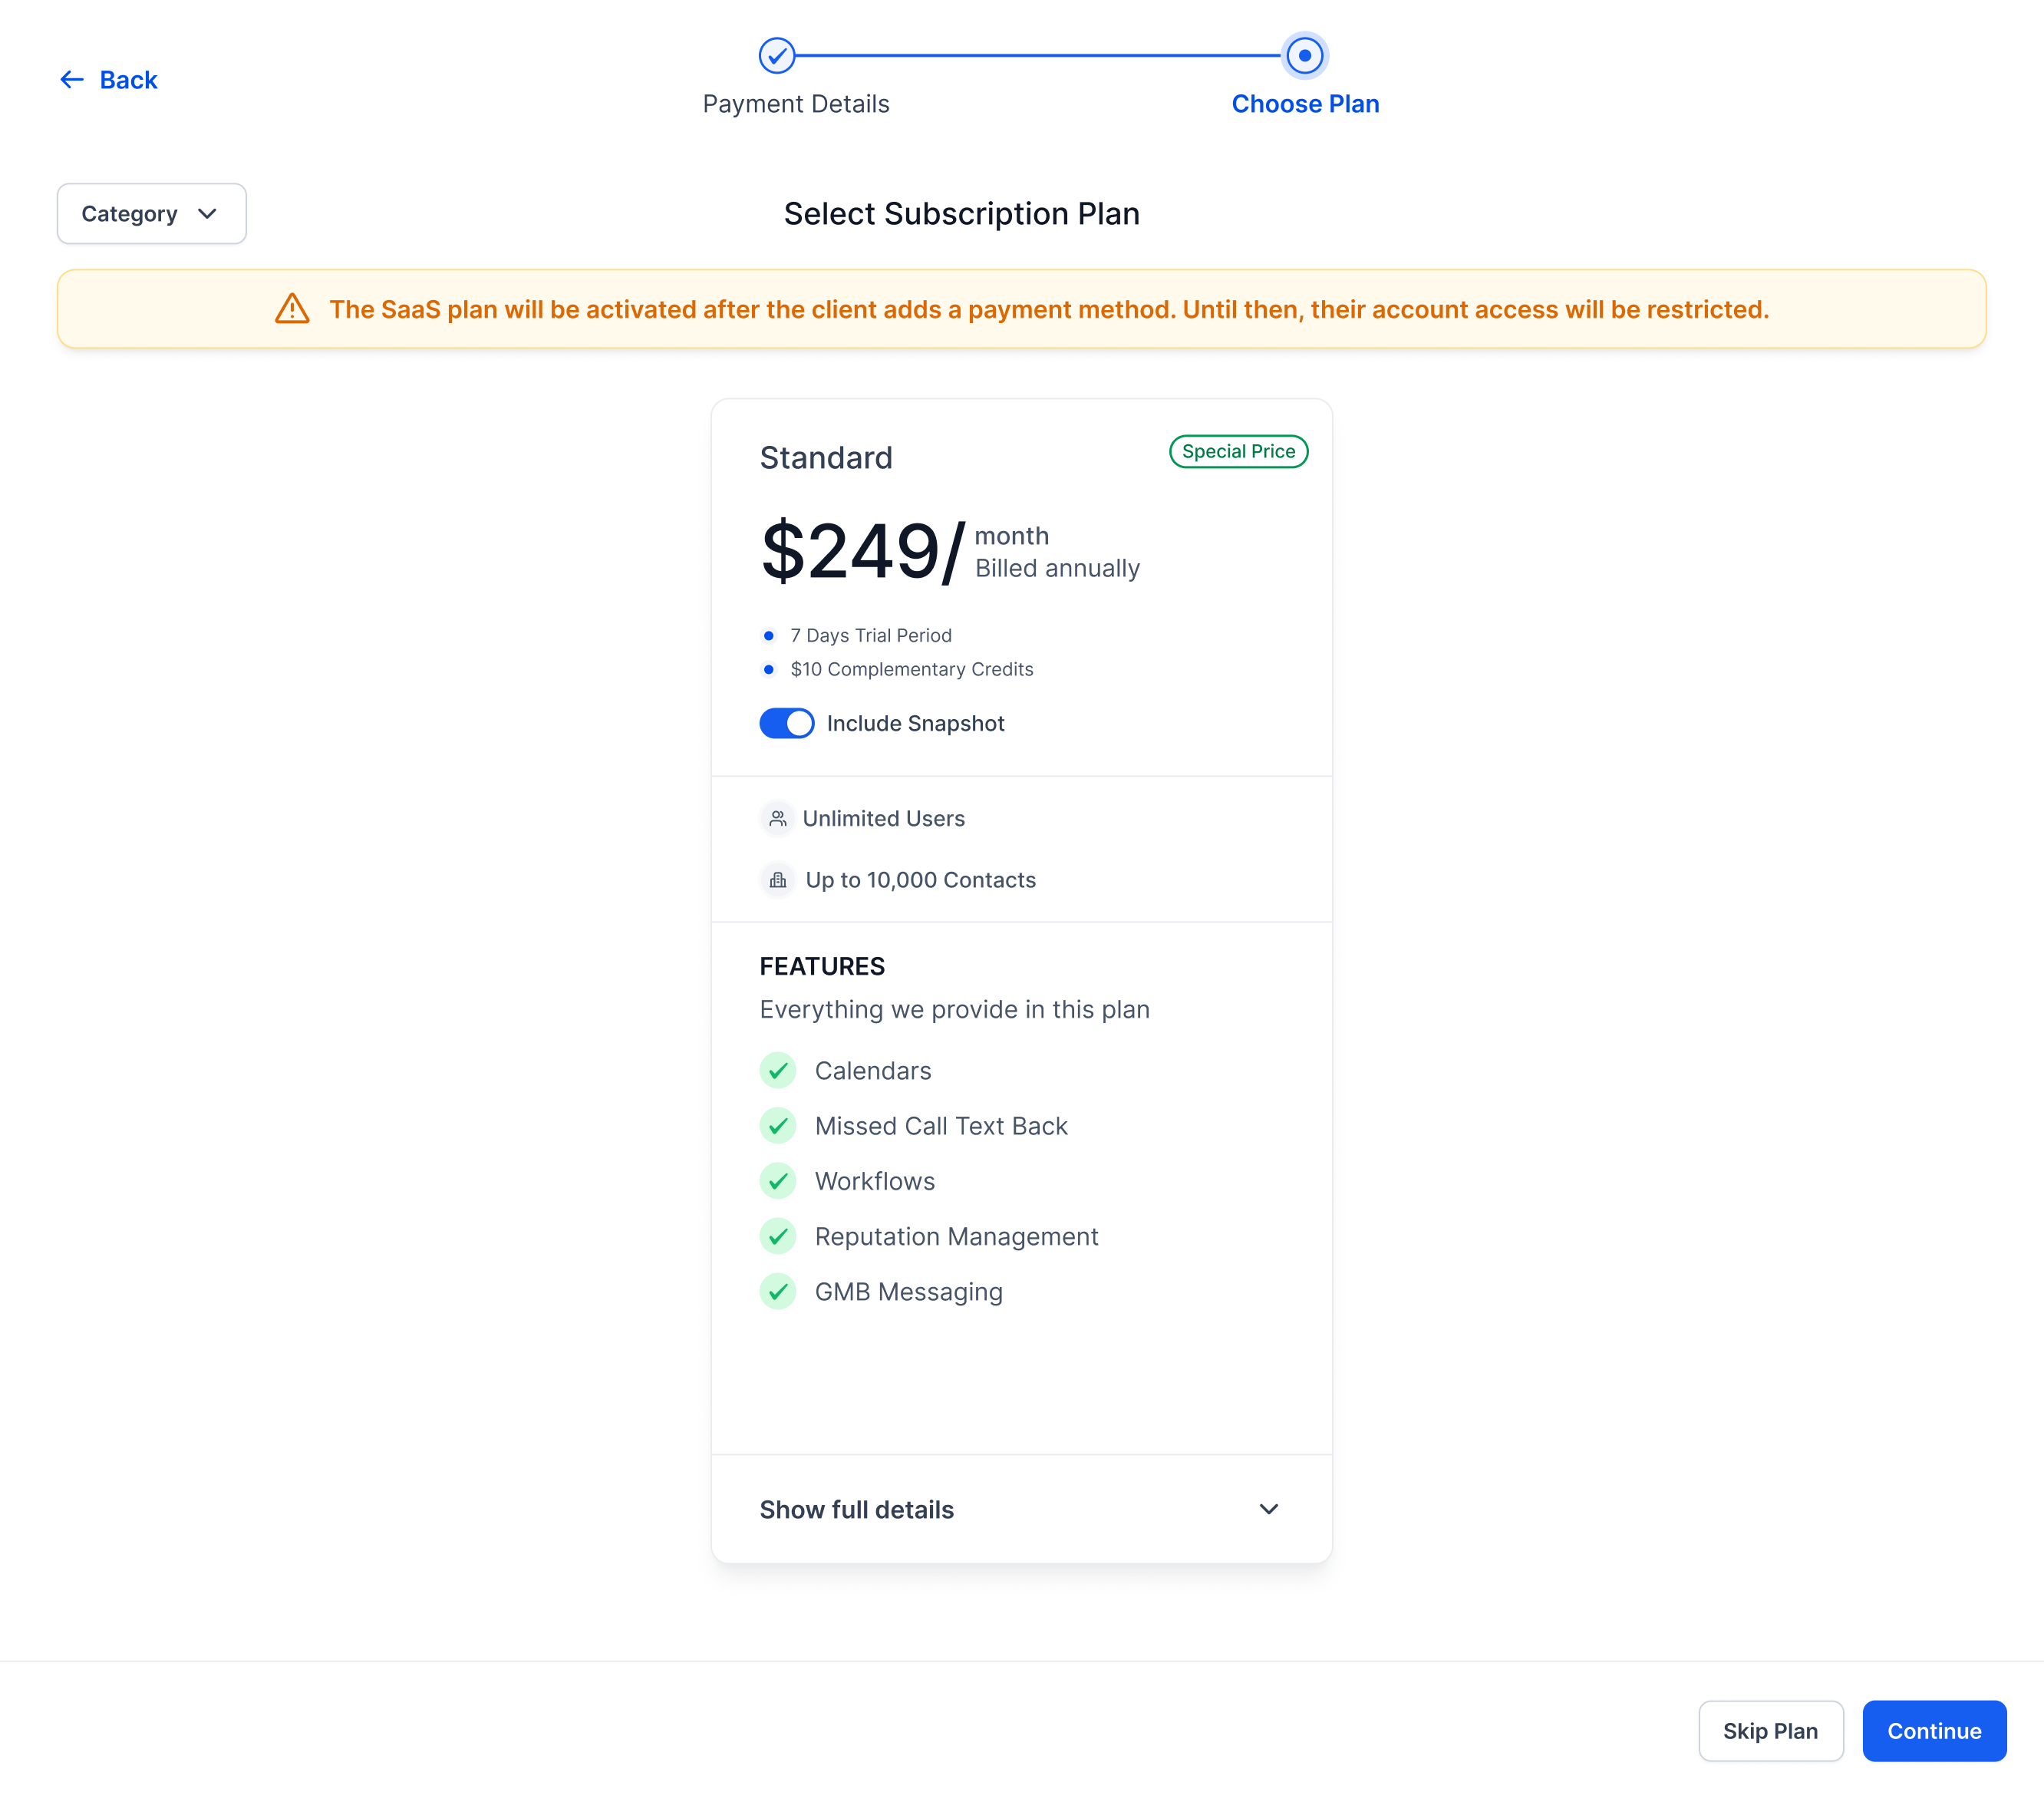Screen dimensions: 2044x1802
Task: Click the Standard plan title
Action: [x=826, y=458]
